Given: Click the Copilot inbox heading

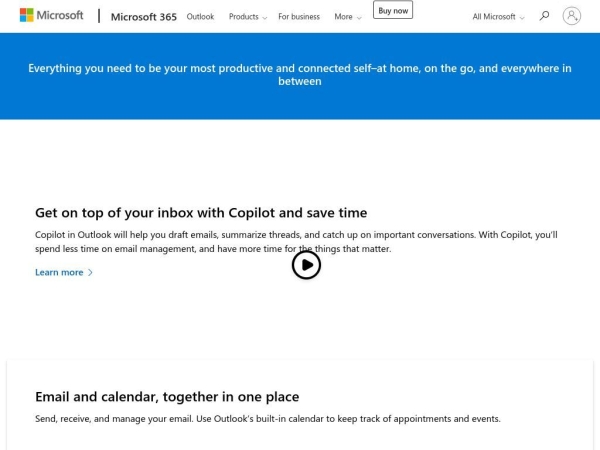Looking at the screenshot, I should 201,213.
